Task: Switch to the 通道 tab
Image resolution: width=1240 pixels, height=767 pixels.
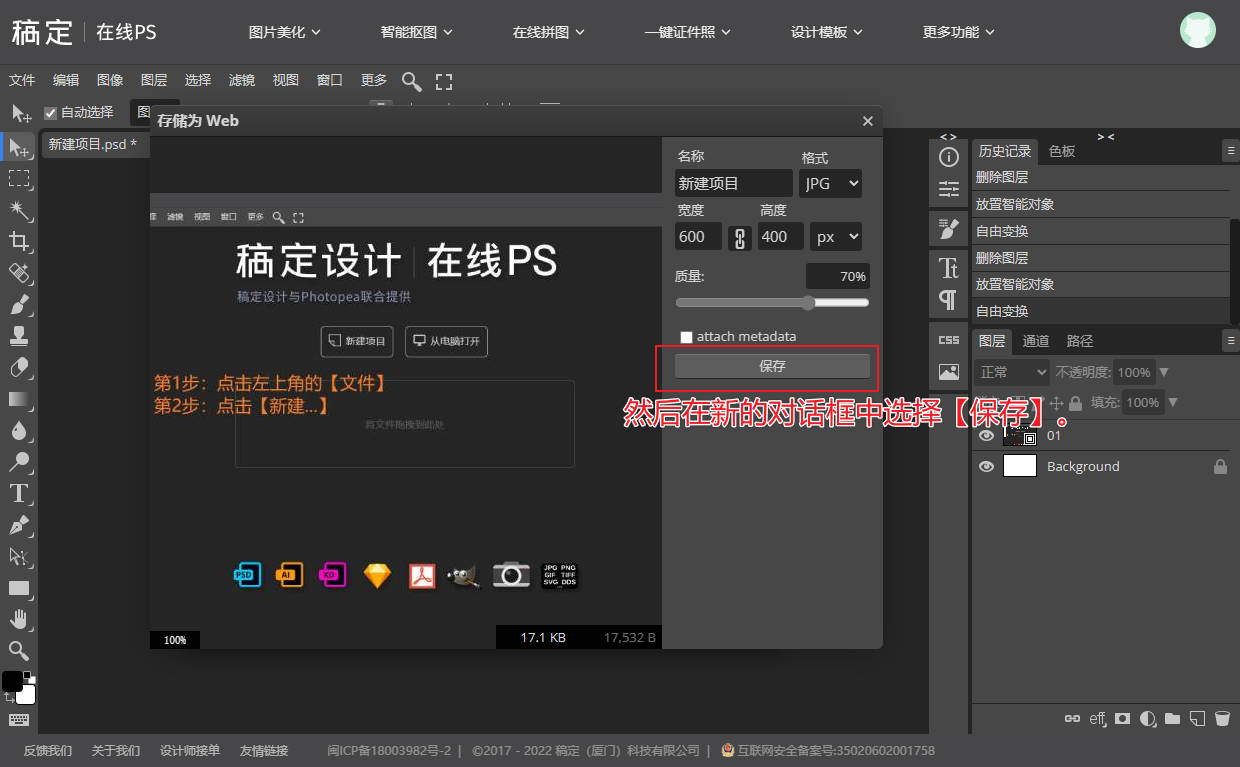Action: [x=1036, y=341]
